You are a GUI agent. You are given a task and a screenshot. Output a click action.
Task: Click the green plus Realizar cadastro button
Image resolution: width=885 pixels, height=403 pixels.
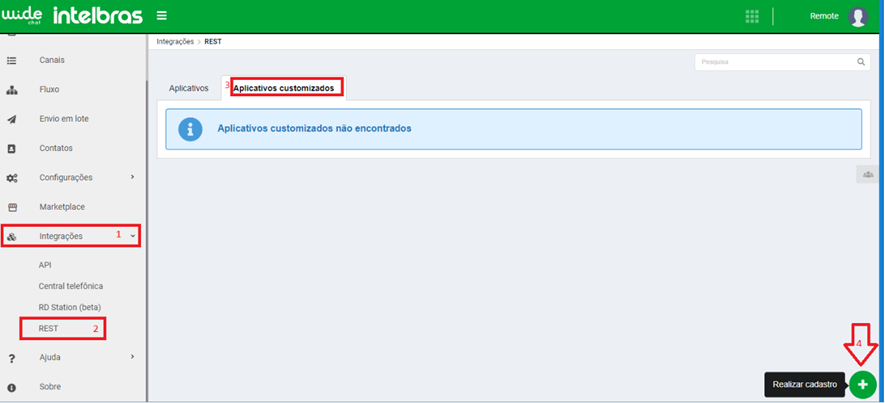[862, 384]
